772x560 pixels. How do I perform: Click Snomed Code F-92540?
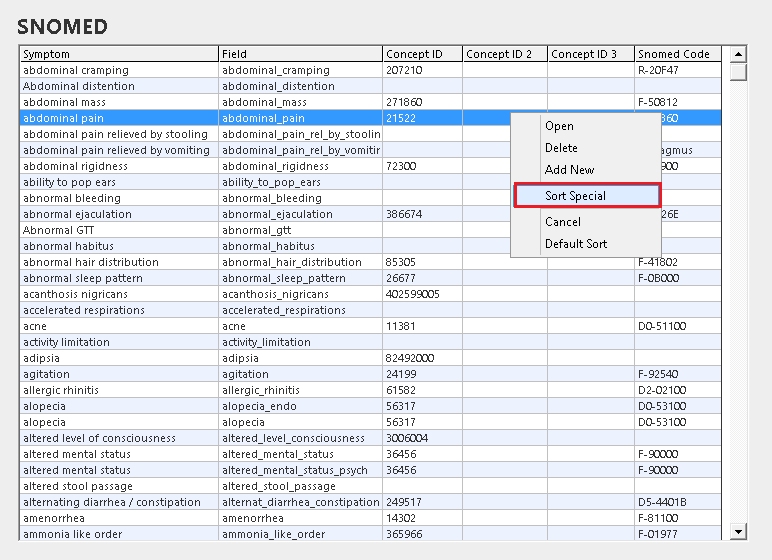tap(678, 374)
